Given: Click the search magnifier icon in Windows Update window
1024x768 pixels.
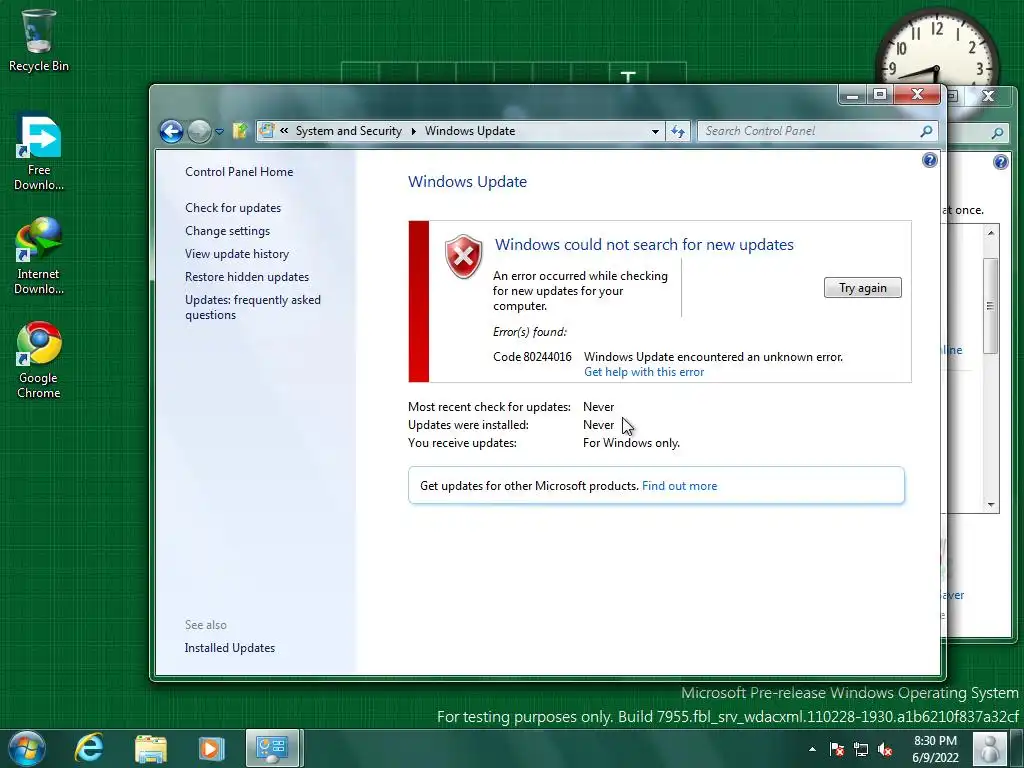Looking at the screenshot, I should [x=926, y=131].
